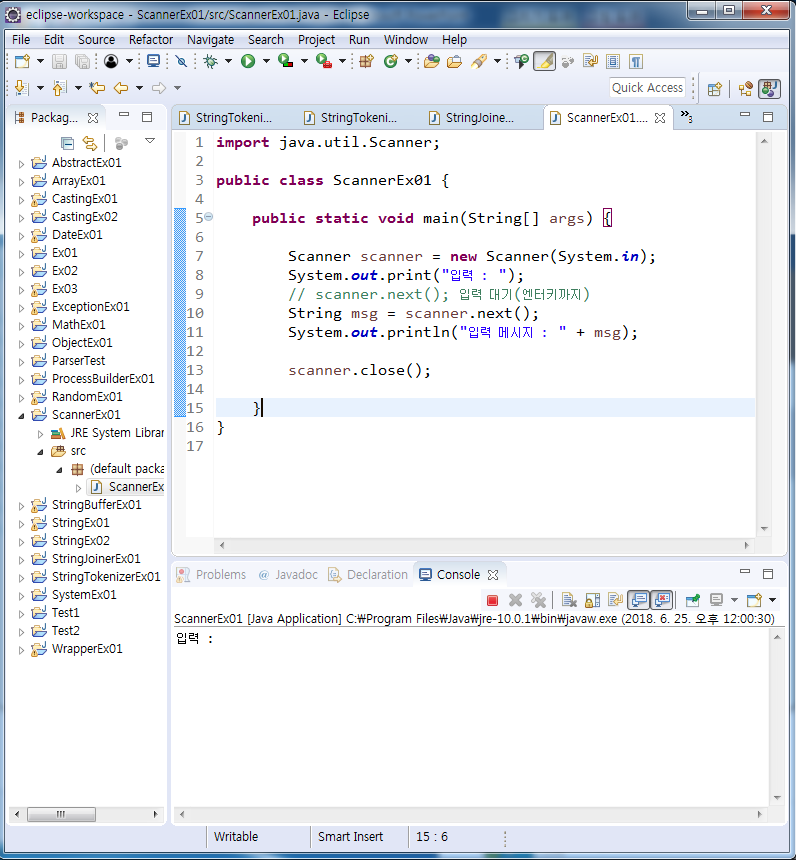Open the Debug button dropdown arrow

(x=228, y=61)
